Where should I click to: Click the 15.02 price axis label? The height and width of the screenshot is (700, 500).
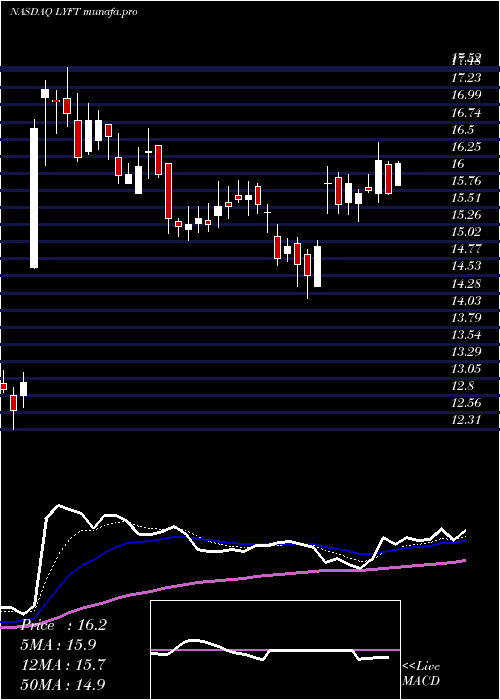tap(466, 232)
